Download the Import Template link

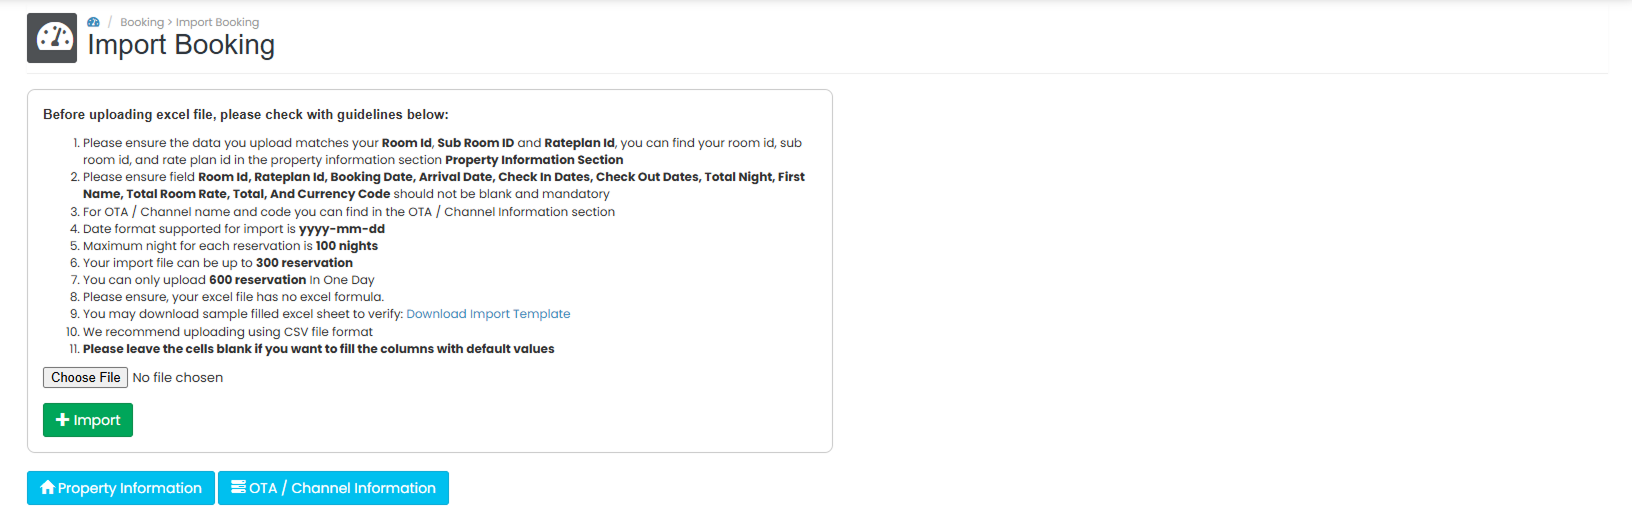click(488, 314)
